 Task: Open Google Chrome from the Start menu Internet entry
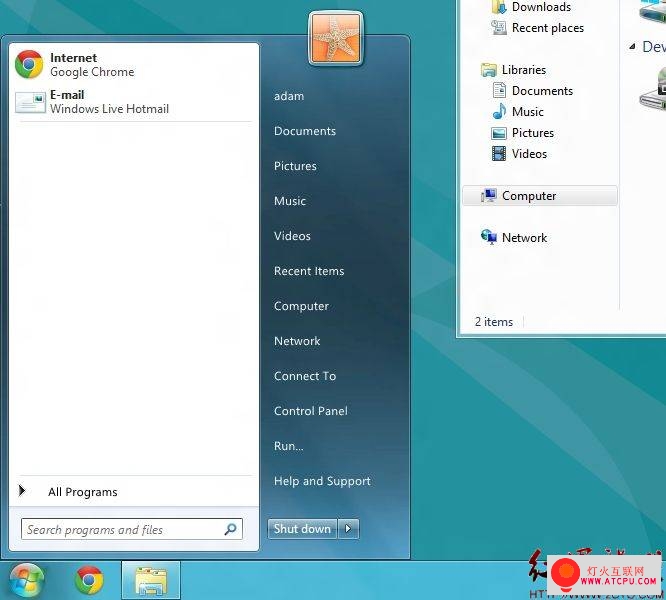tap(133, 65)
